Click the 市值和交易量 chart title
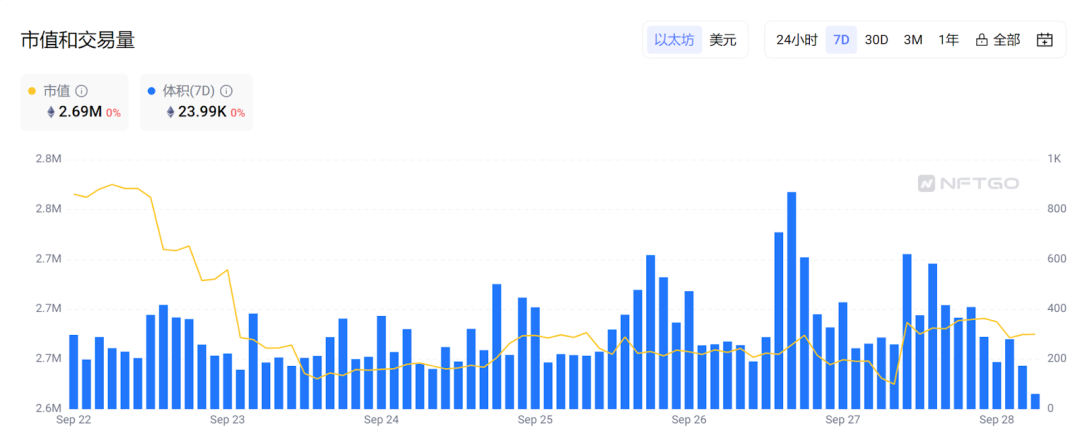This screenshot has width=1080, height=445. [78, 41]
